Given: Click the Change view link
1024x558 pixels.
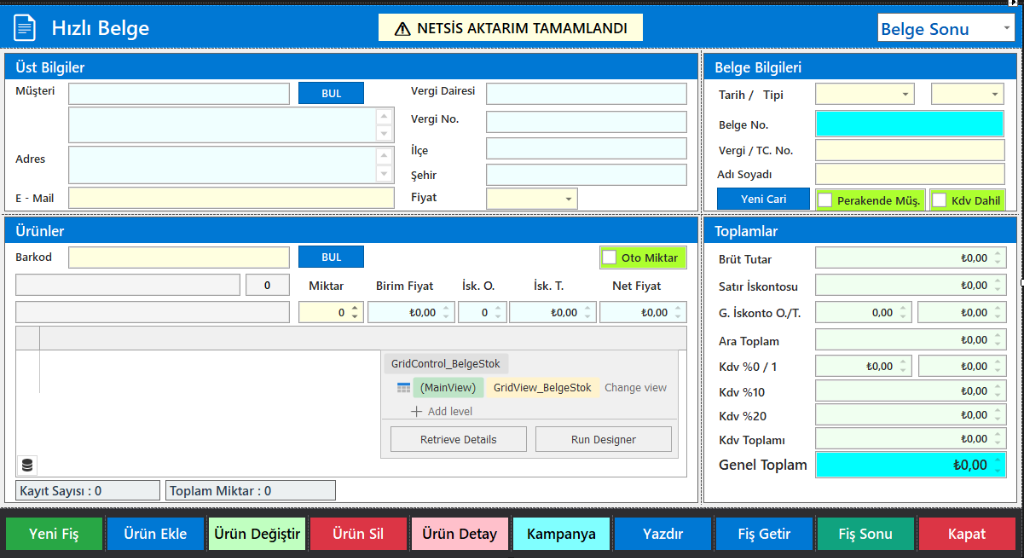Looking at the screenshot, I should 635,387.
